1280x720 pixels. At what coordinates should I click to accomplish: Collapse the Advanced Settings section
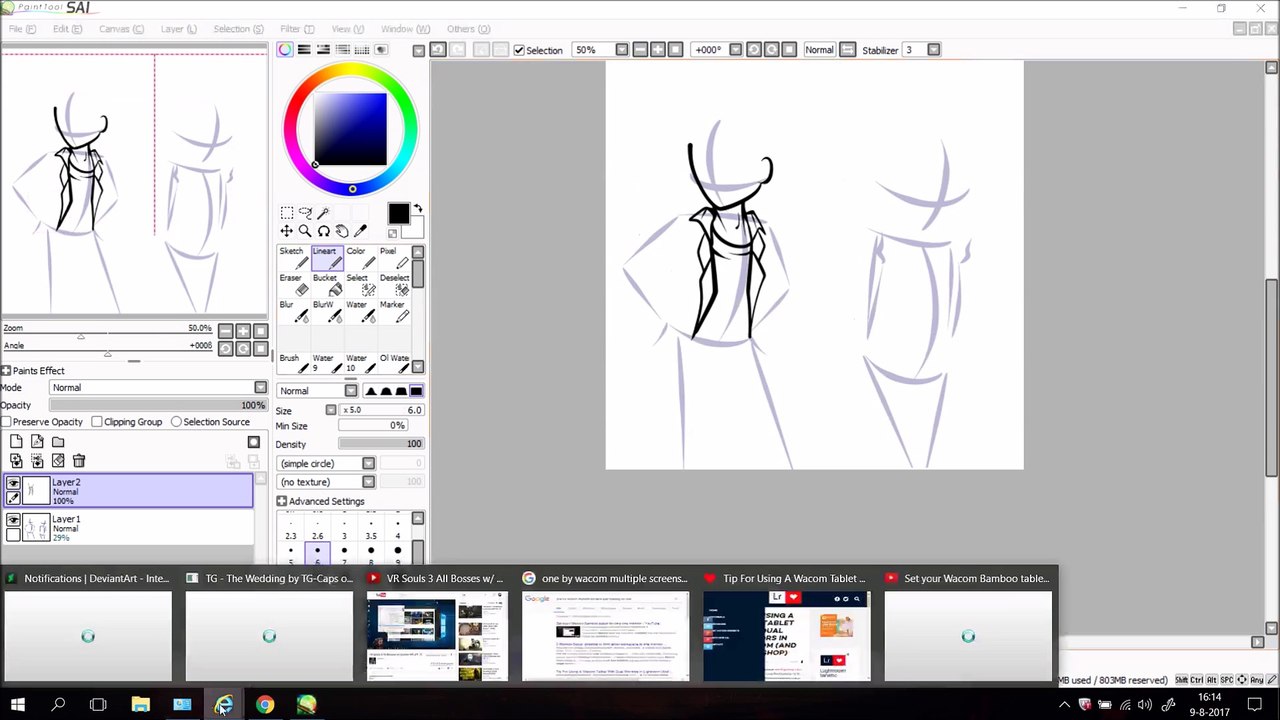282,502
